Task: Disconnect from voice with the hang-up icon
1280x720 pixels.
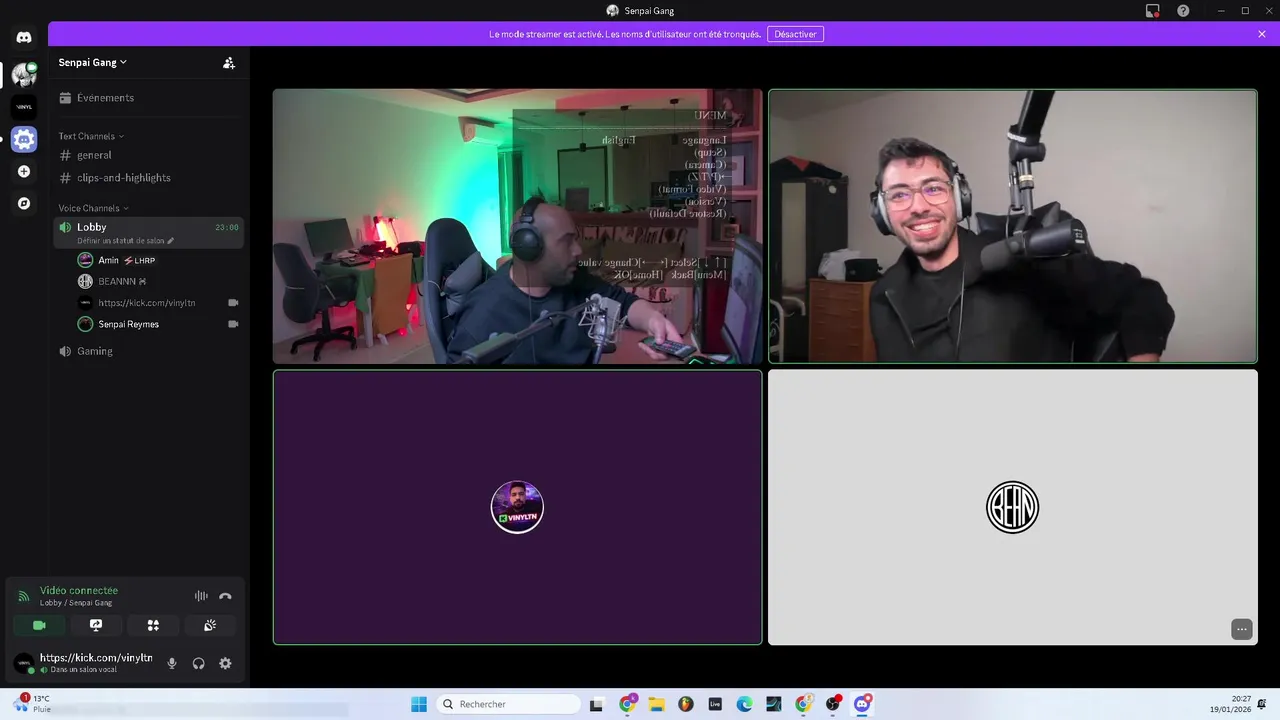Action: (225, 596)
